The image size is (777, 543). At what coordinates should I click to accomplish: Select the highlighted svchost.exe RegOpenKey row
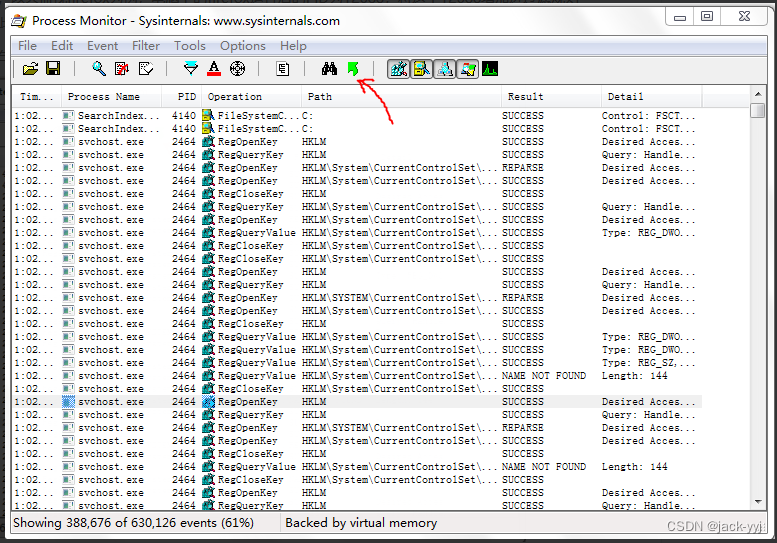[x=357, y=402]
